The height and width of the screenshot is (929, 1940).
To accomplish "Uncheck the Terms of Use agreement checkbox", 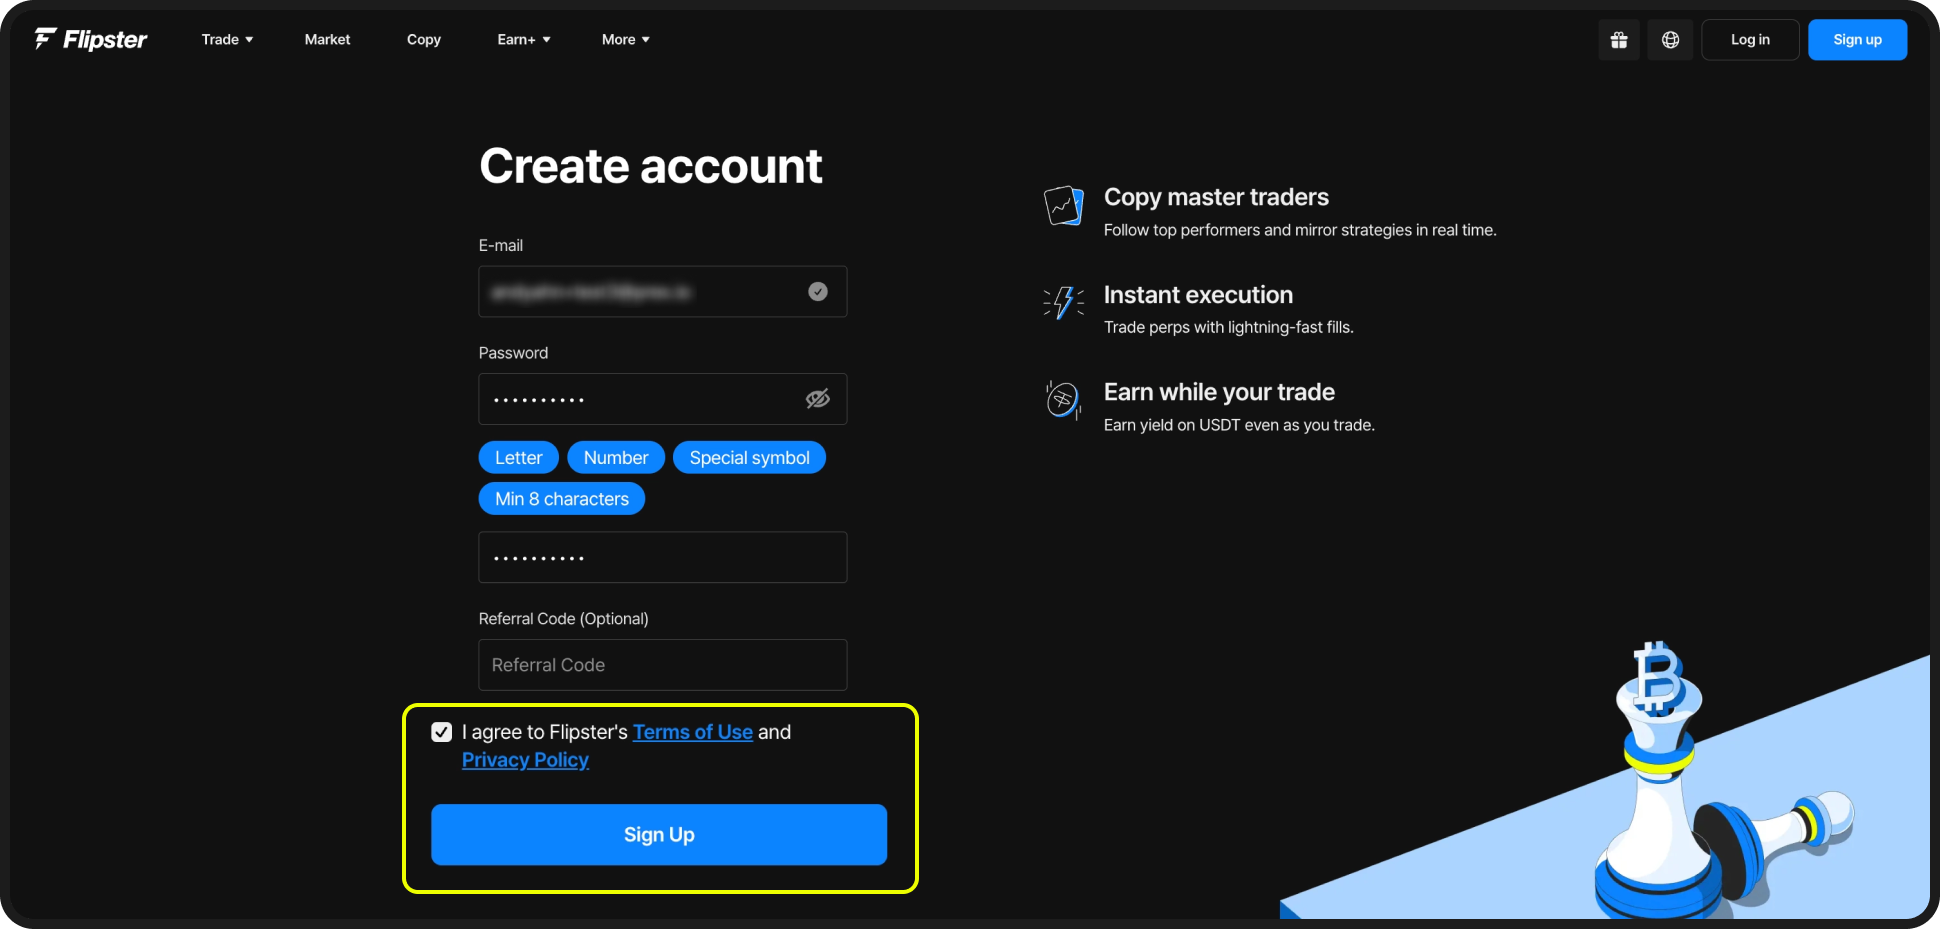I will click(x=441, y=732).
